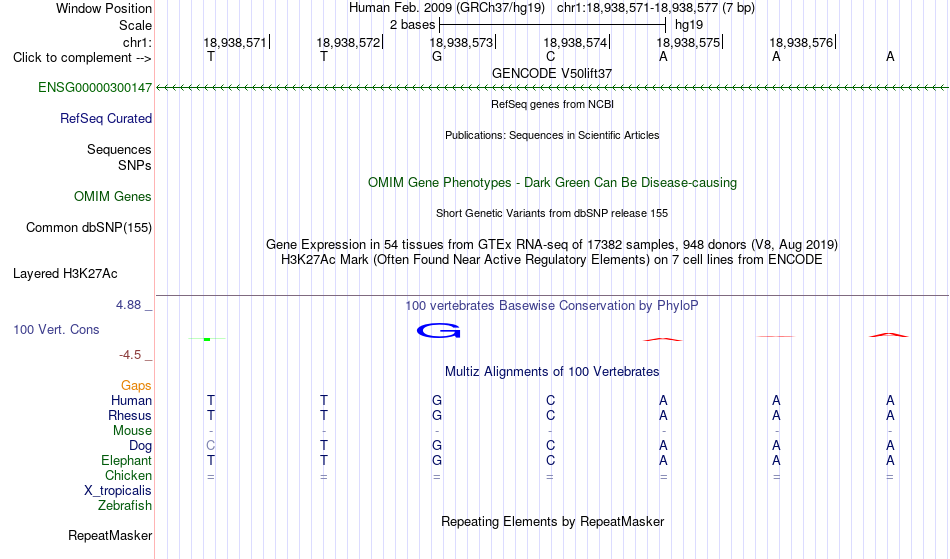The width and height of the screenshot is (950, 559).
Task: Click reference base G in the complement row
Action: click(x=437, y=57)
